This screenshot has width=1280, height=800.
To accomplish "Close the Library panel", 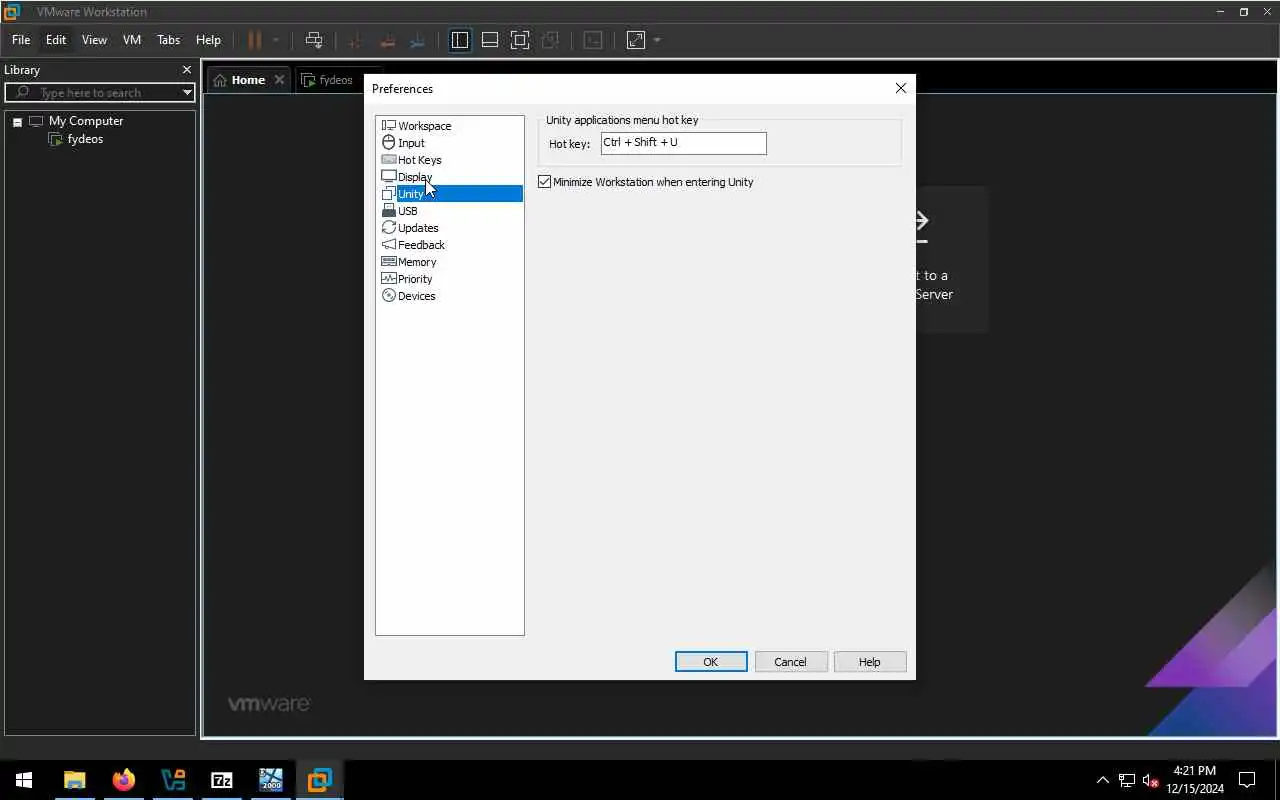I will [186, 70].
